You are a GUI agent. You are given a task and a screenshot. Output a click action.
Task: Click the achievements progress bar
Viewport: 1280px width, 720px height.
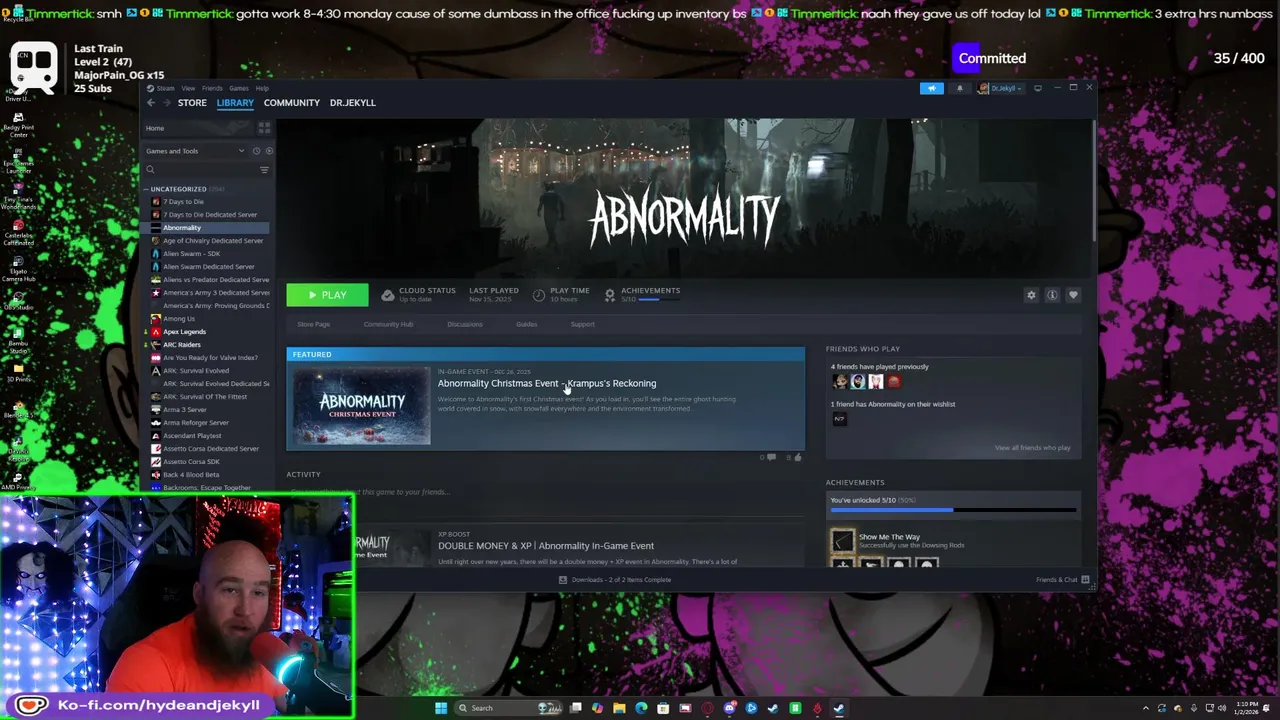(x=953, y=510)
